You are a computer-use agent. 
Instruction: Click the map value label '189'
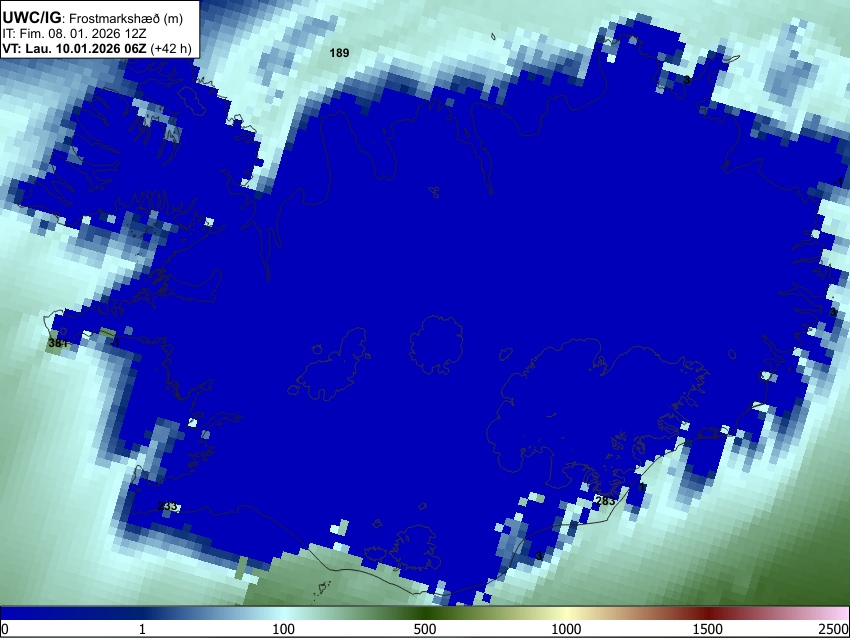pyautogui.click(x=339, y=53)
